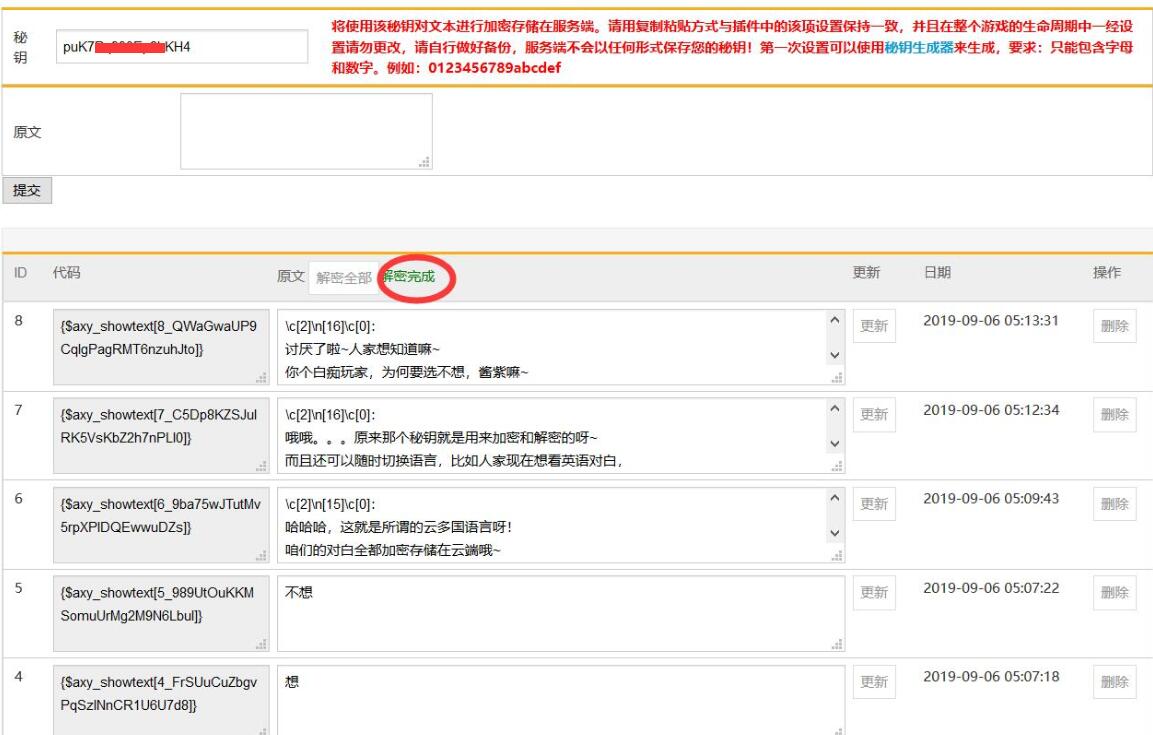Click 更新 button for row 6
Screen dimensions: 1153x735
(874, 504)
